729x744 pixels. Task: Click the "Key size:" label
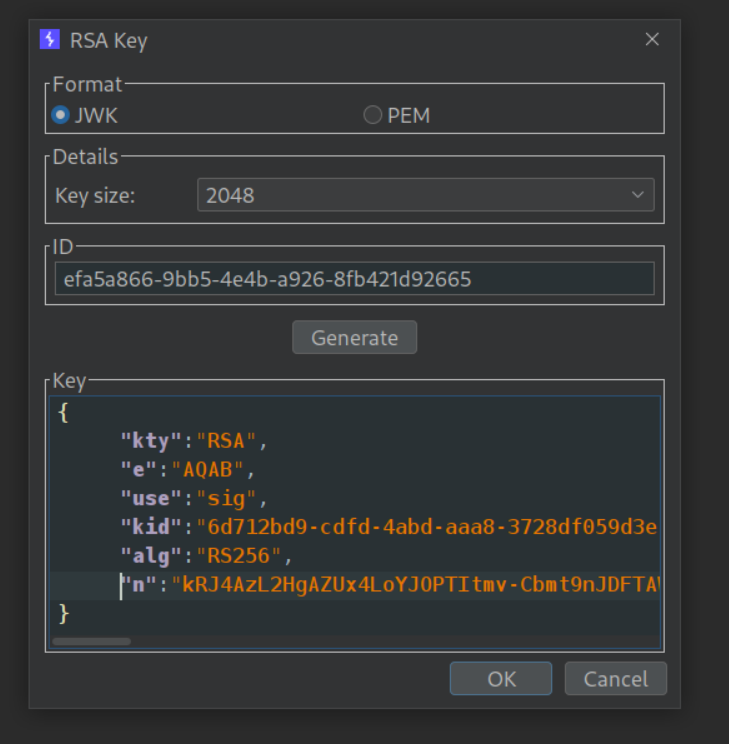point(95,196)
